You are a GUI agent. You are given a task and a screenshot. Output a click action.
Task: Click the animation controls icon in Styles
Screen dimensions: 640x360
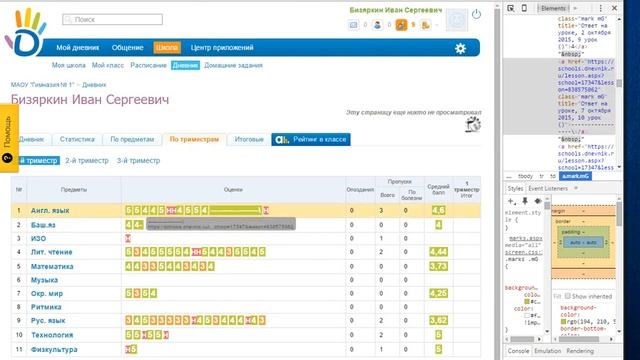point(538,201)
